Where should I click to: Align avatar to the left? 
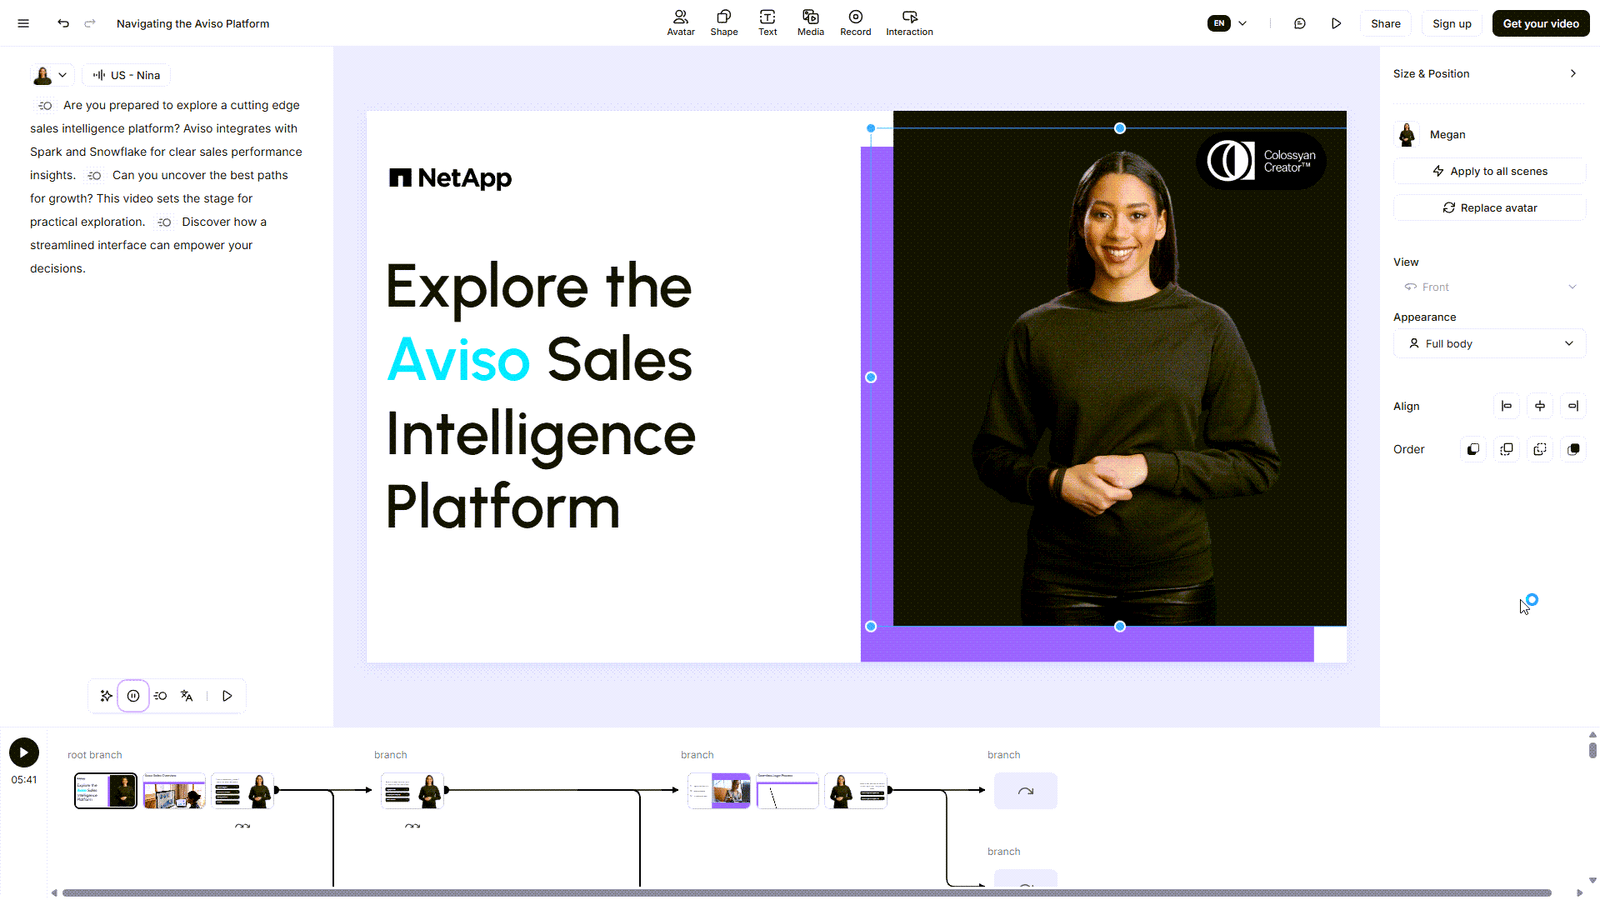point(1506,406)
